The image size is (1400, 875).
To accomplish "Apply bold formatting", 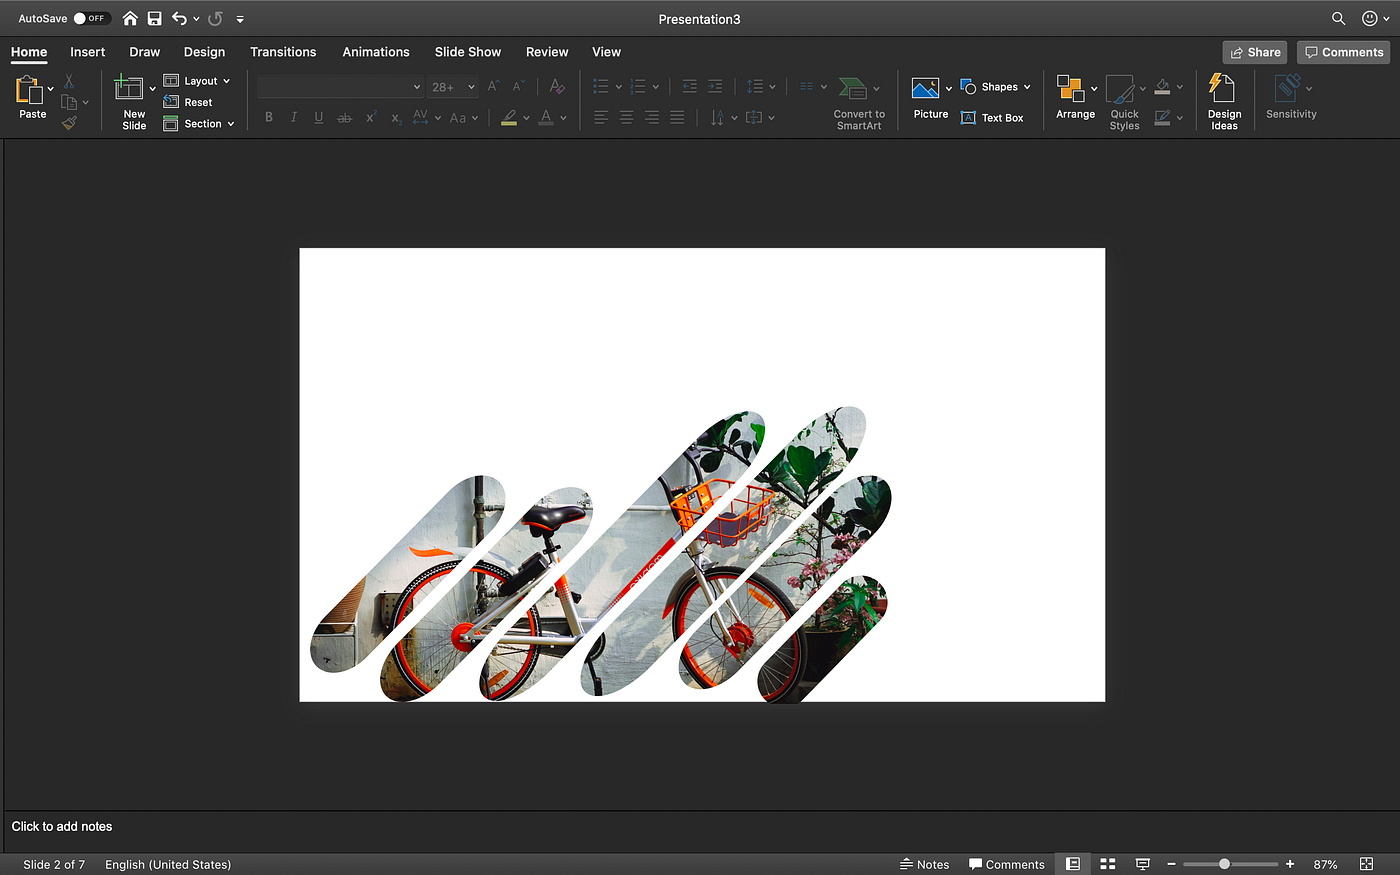I will click(268, 117).
